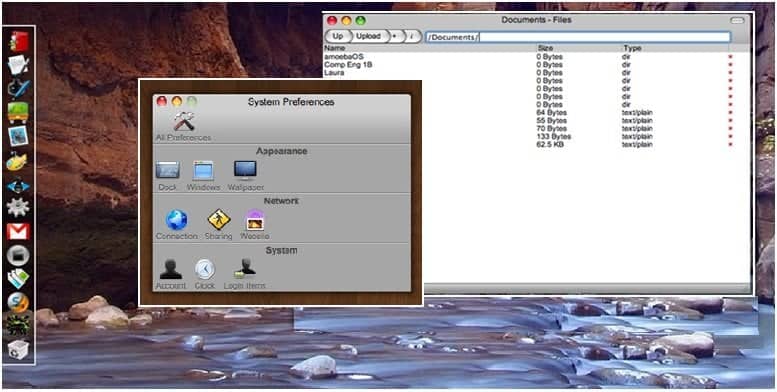Launch the orange S ball app in dock
Image resolution: width=777 pixels, height=392 pixels.
(x=18, y=303)
